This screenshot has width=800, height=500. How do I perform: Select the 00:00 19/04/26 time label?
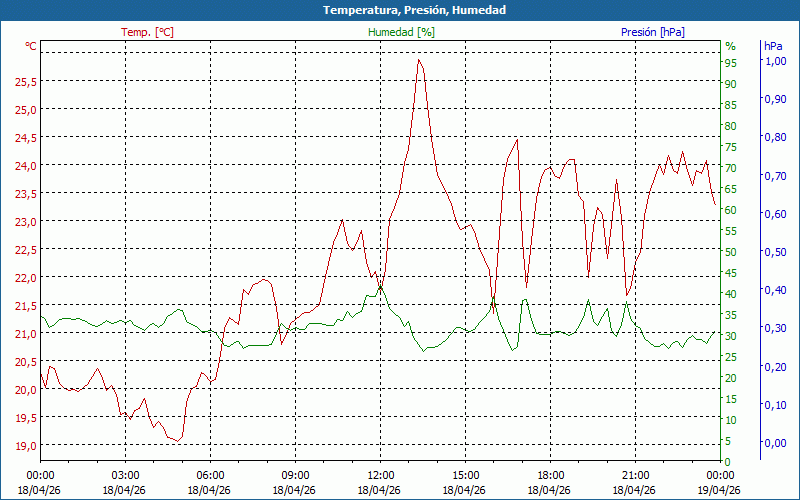pos(720,482)
